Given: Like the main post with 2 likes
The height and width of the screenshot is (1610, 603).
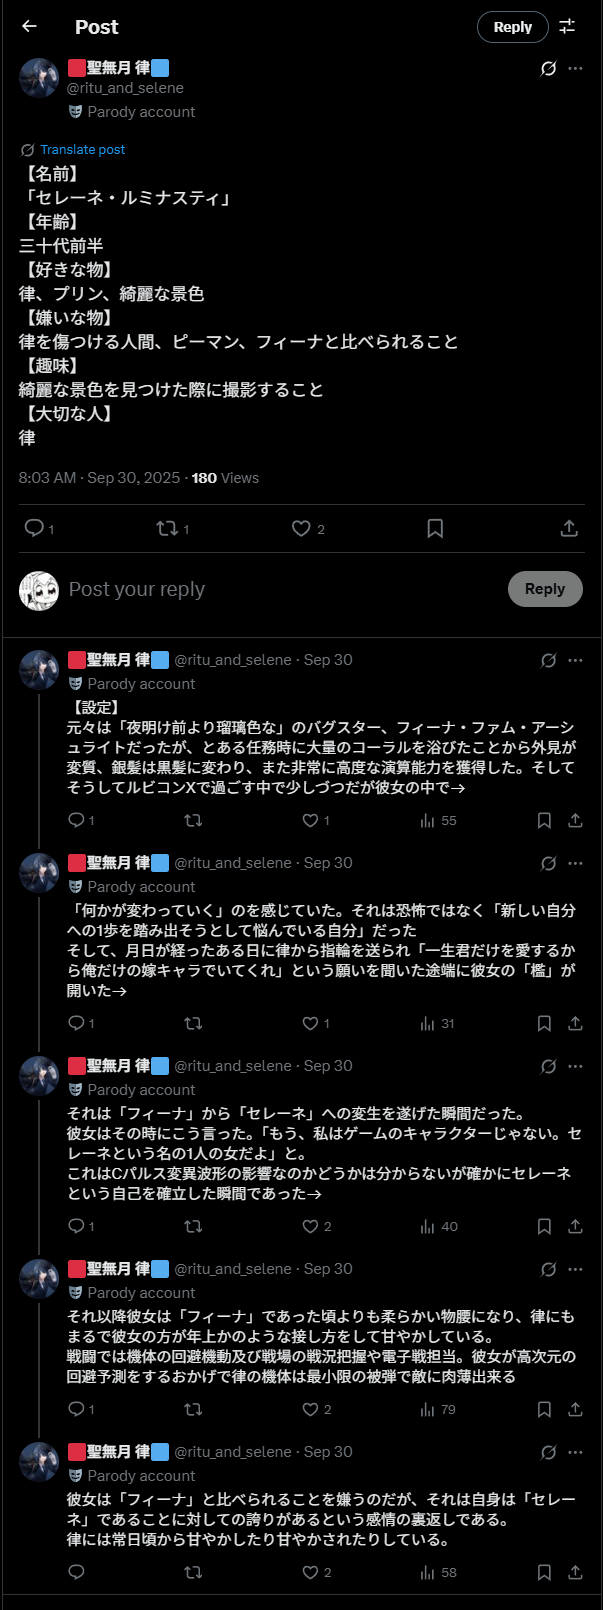Looking at the screenshot, I should [x=301, y=528].
